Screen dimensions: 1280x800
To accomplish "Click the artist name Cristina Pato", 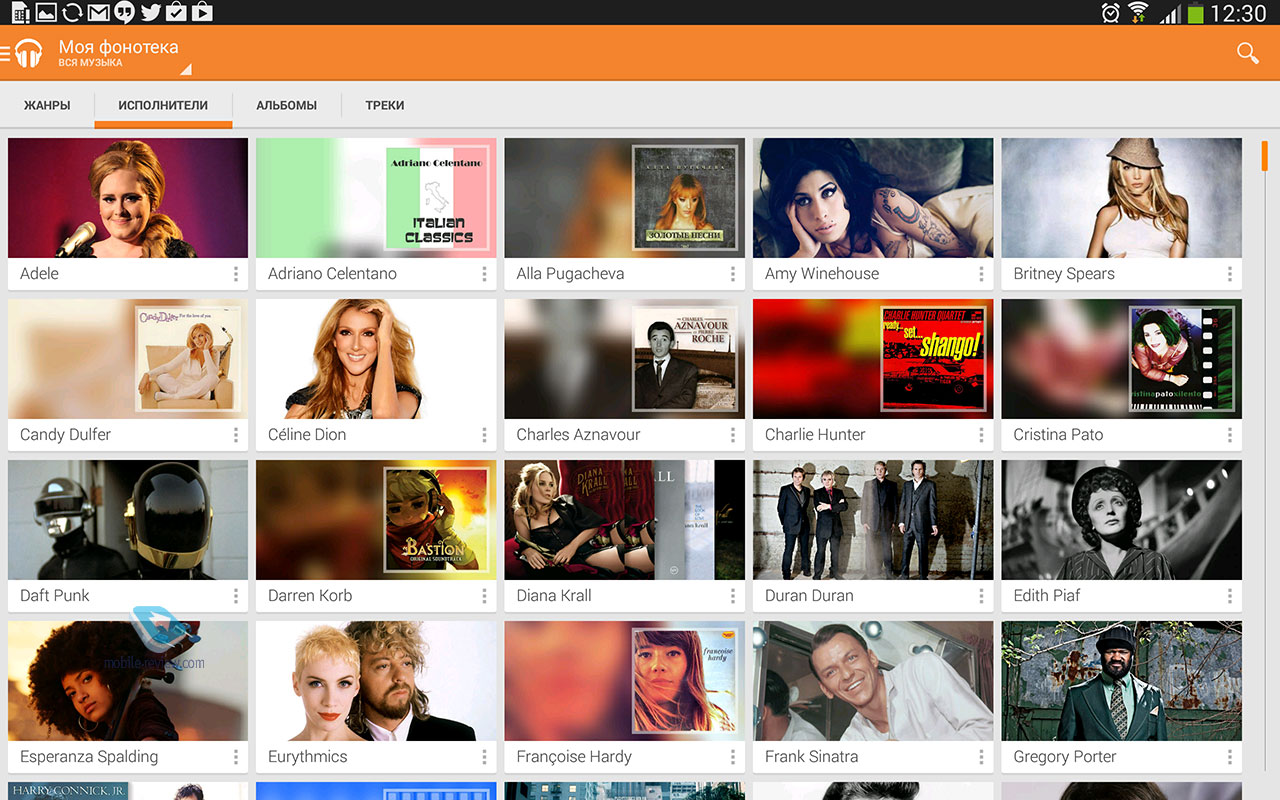I will click(x=1058, y=435).
